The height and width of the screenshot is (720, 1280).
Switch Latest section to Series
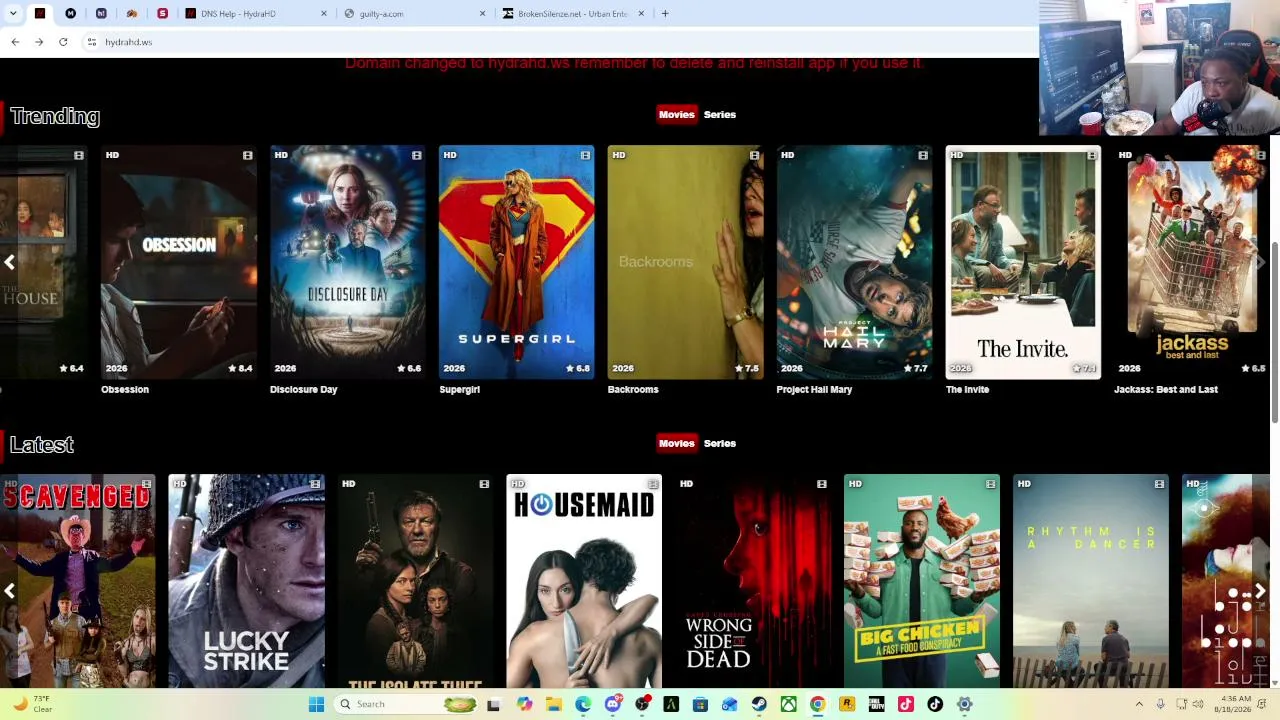[x=720, y=443]
